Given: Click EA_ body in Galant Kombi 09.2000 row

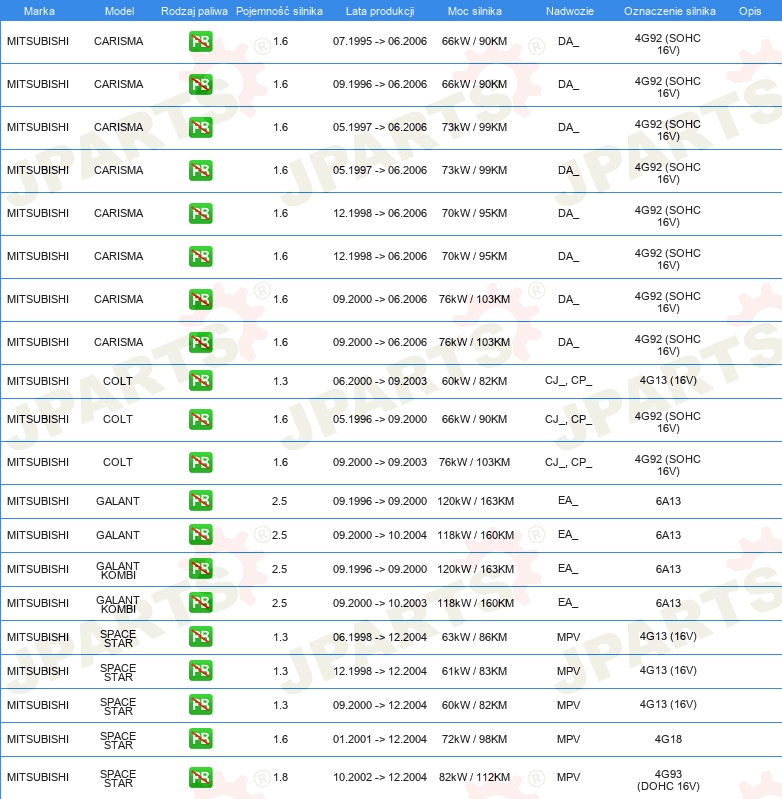Looking at the screenshot, I should (x=568, y=602).
